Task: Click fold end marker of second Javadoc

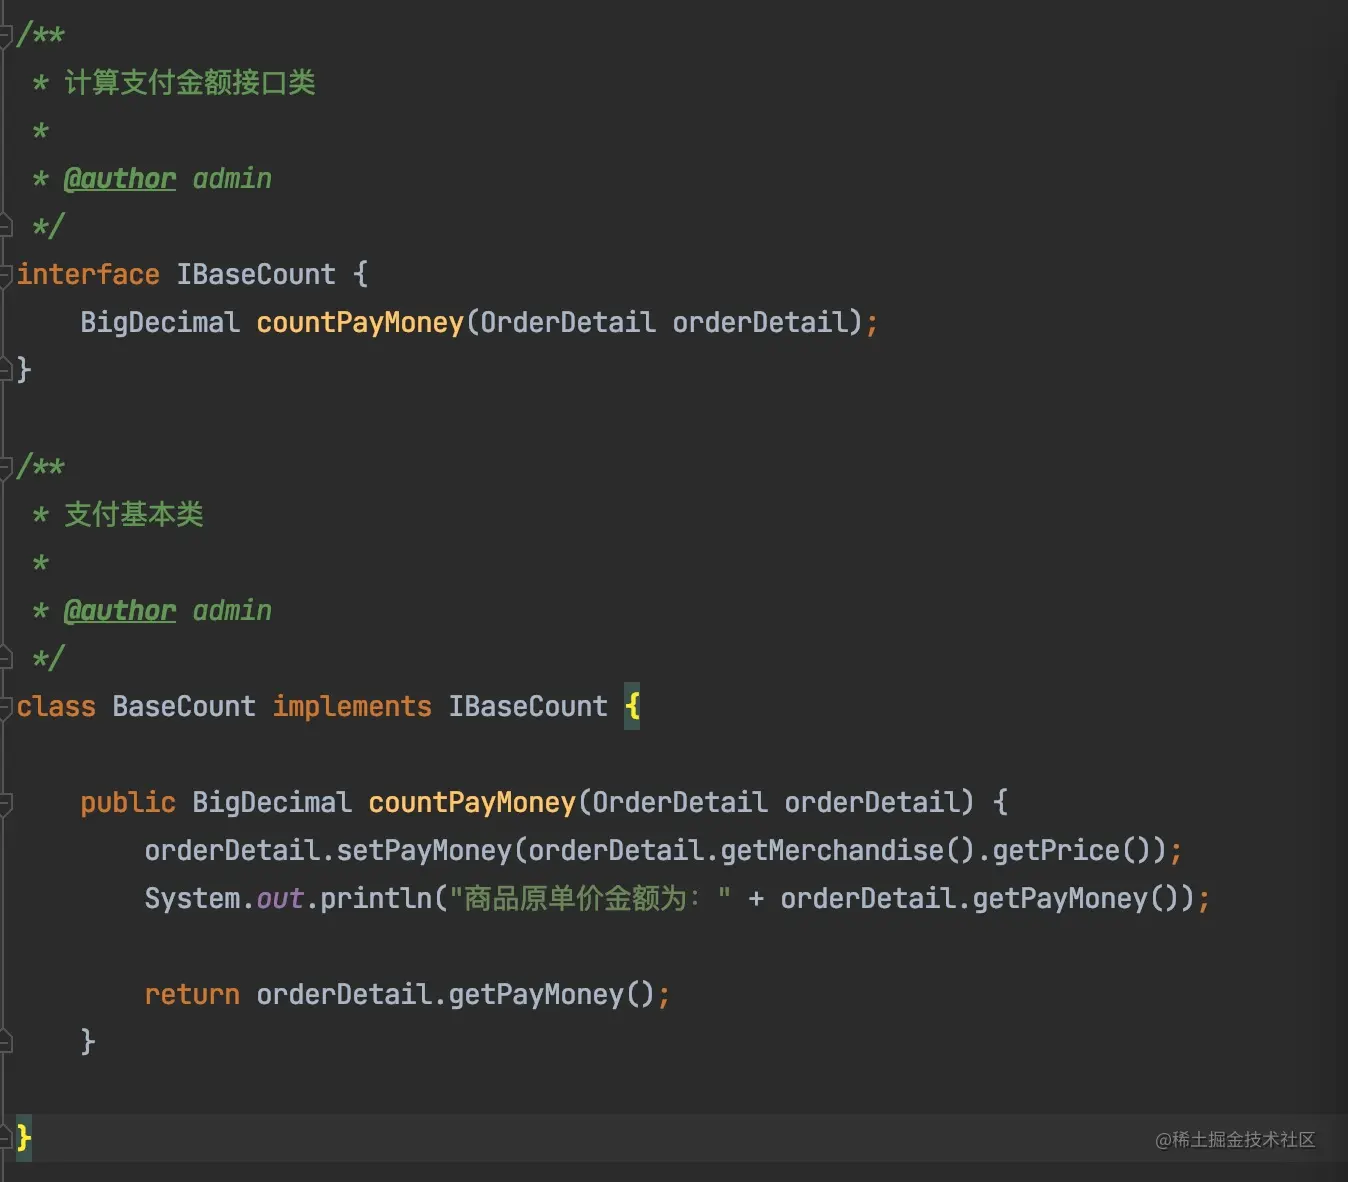Action: click(5, 657)
